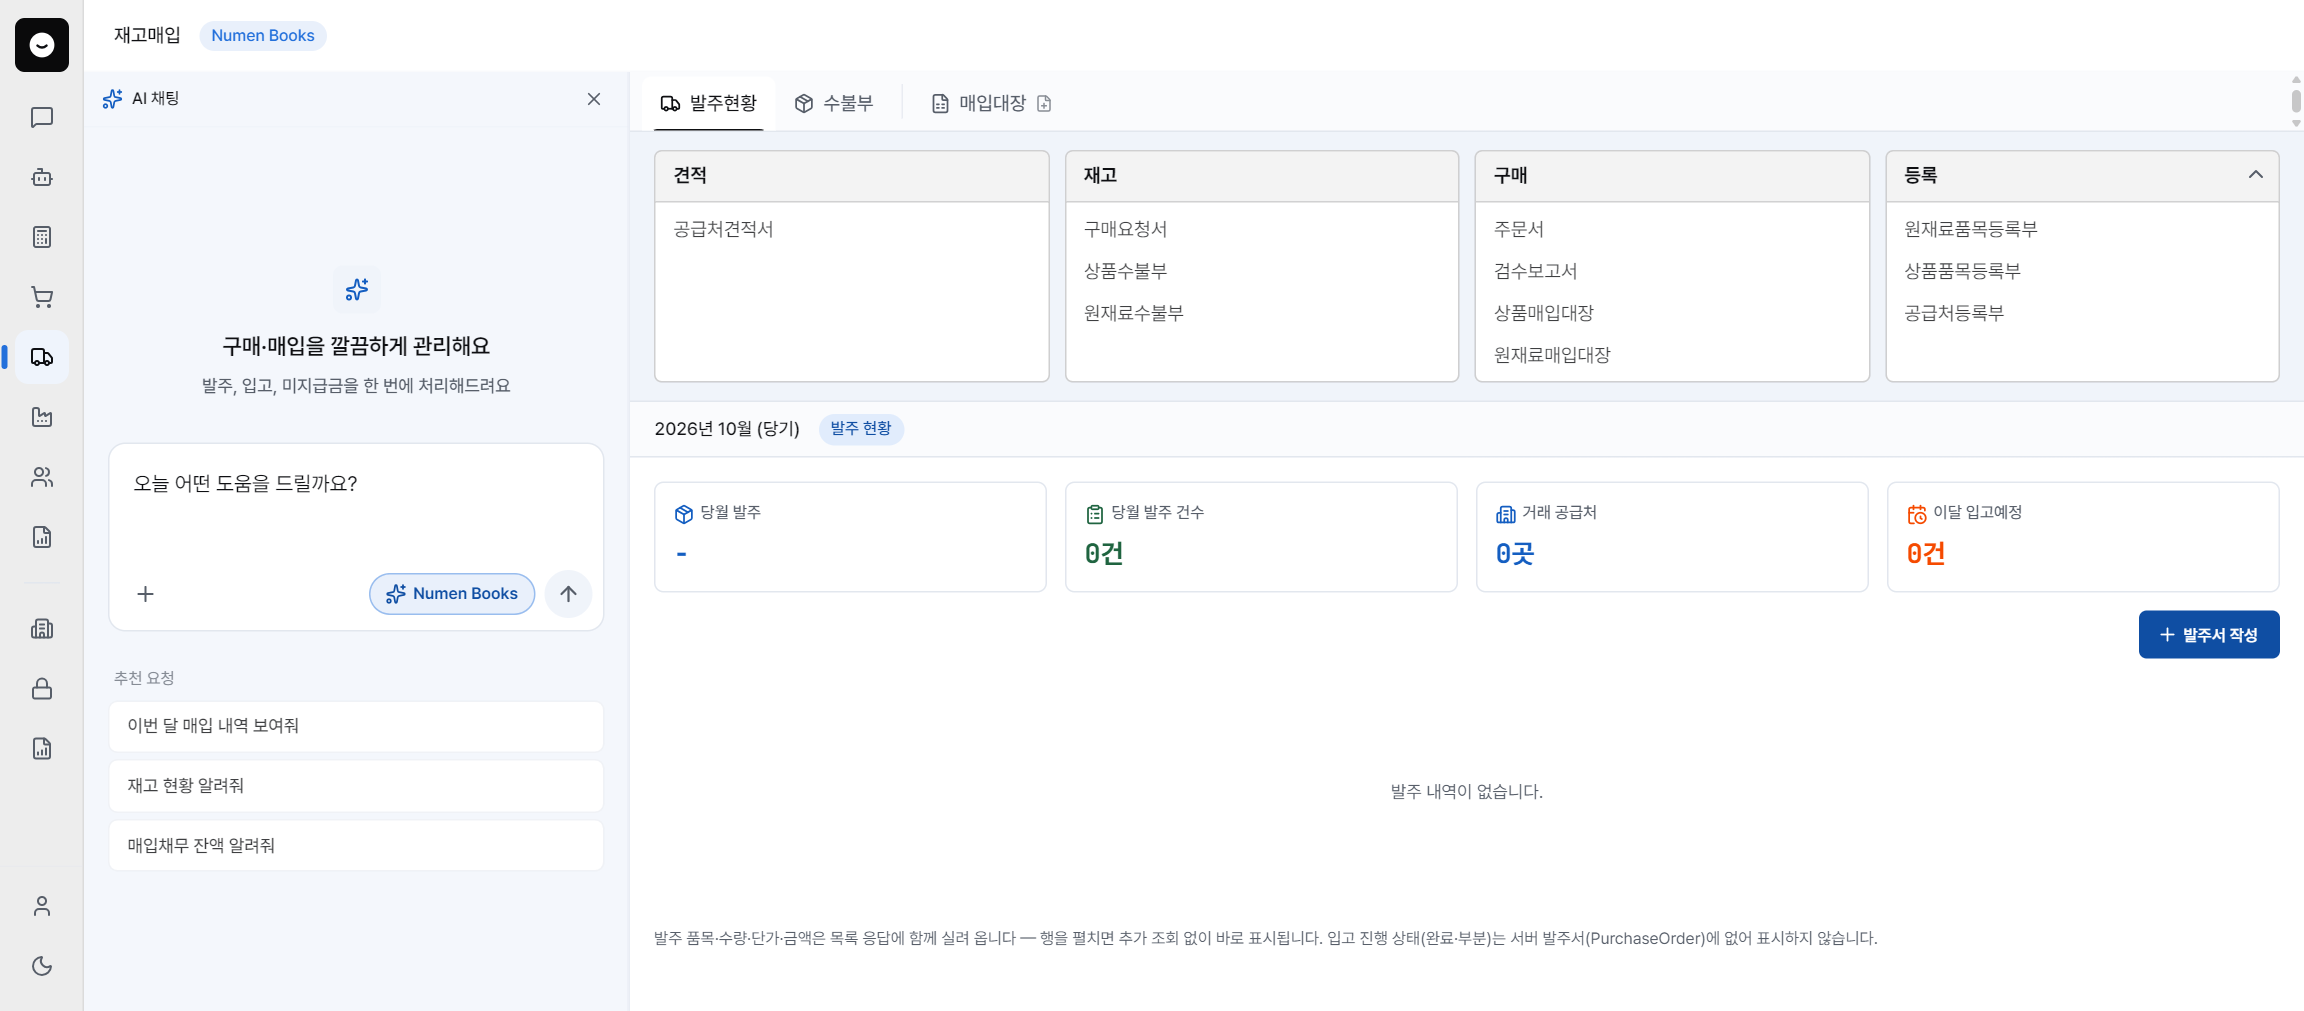Switch to the 수불부 tab
The image size is (2304, 1011).
click(834, 103)
